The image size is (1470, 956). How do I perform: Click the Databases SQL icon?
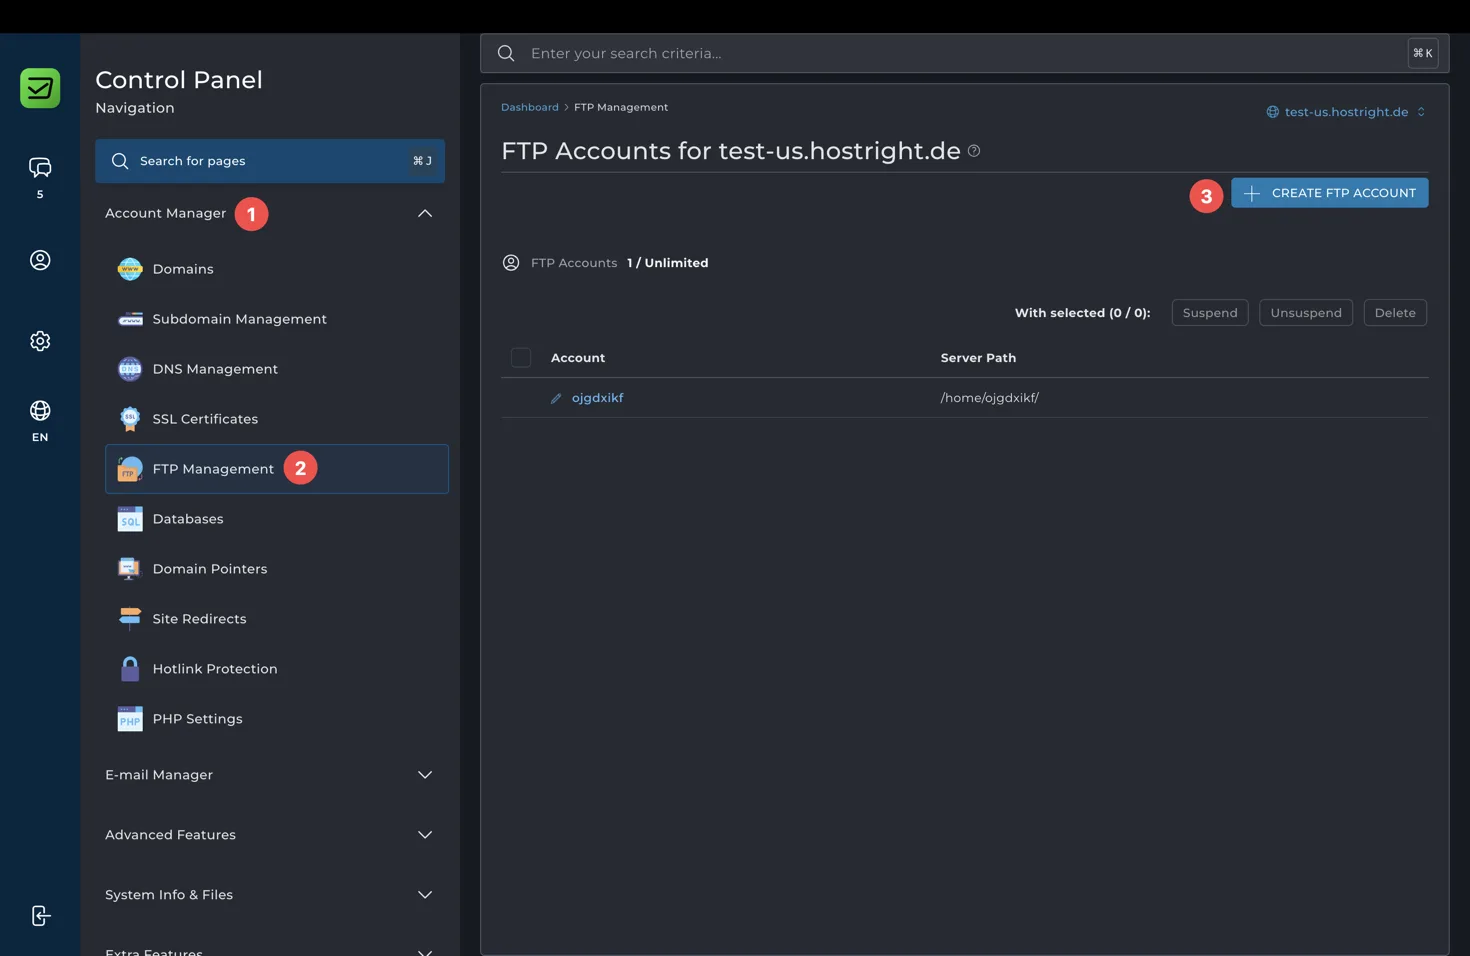130,519
